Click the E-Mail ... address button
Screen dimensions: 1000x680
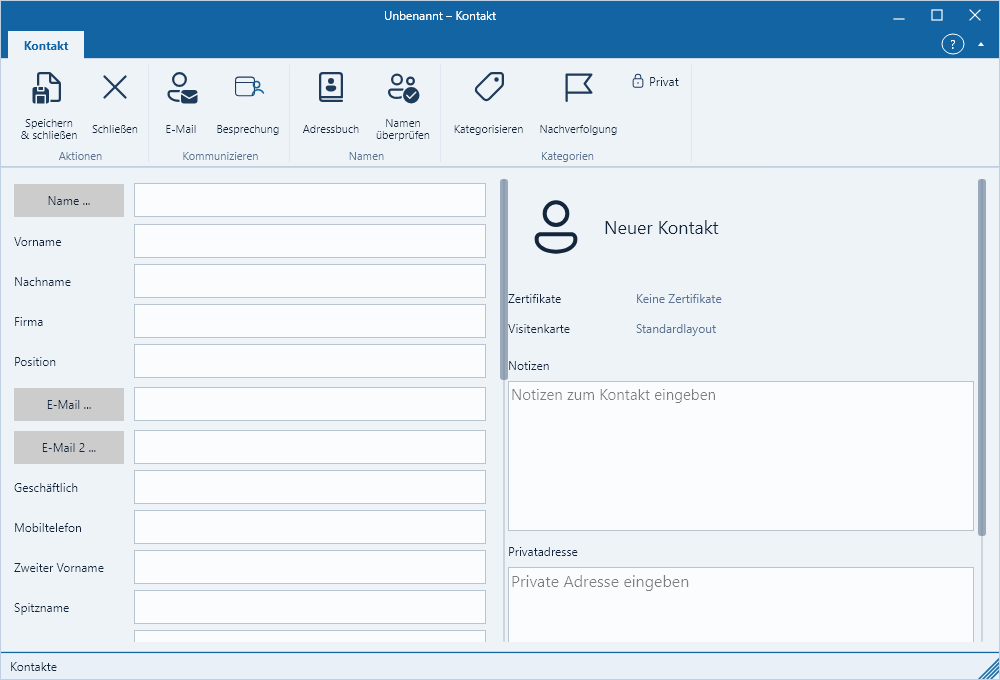(69, 404)
